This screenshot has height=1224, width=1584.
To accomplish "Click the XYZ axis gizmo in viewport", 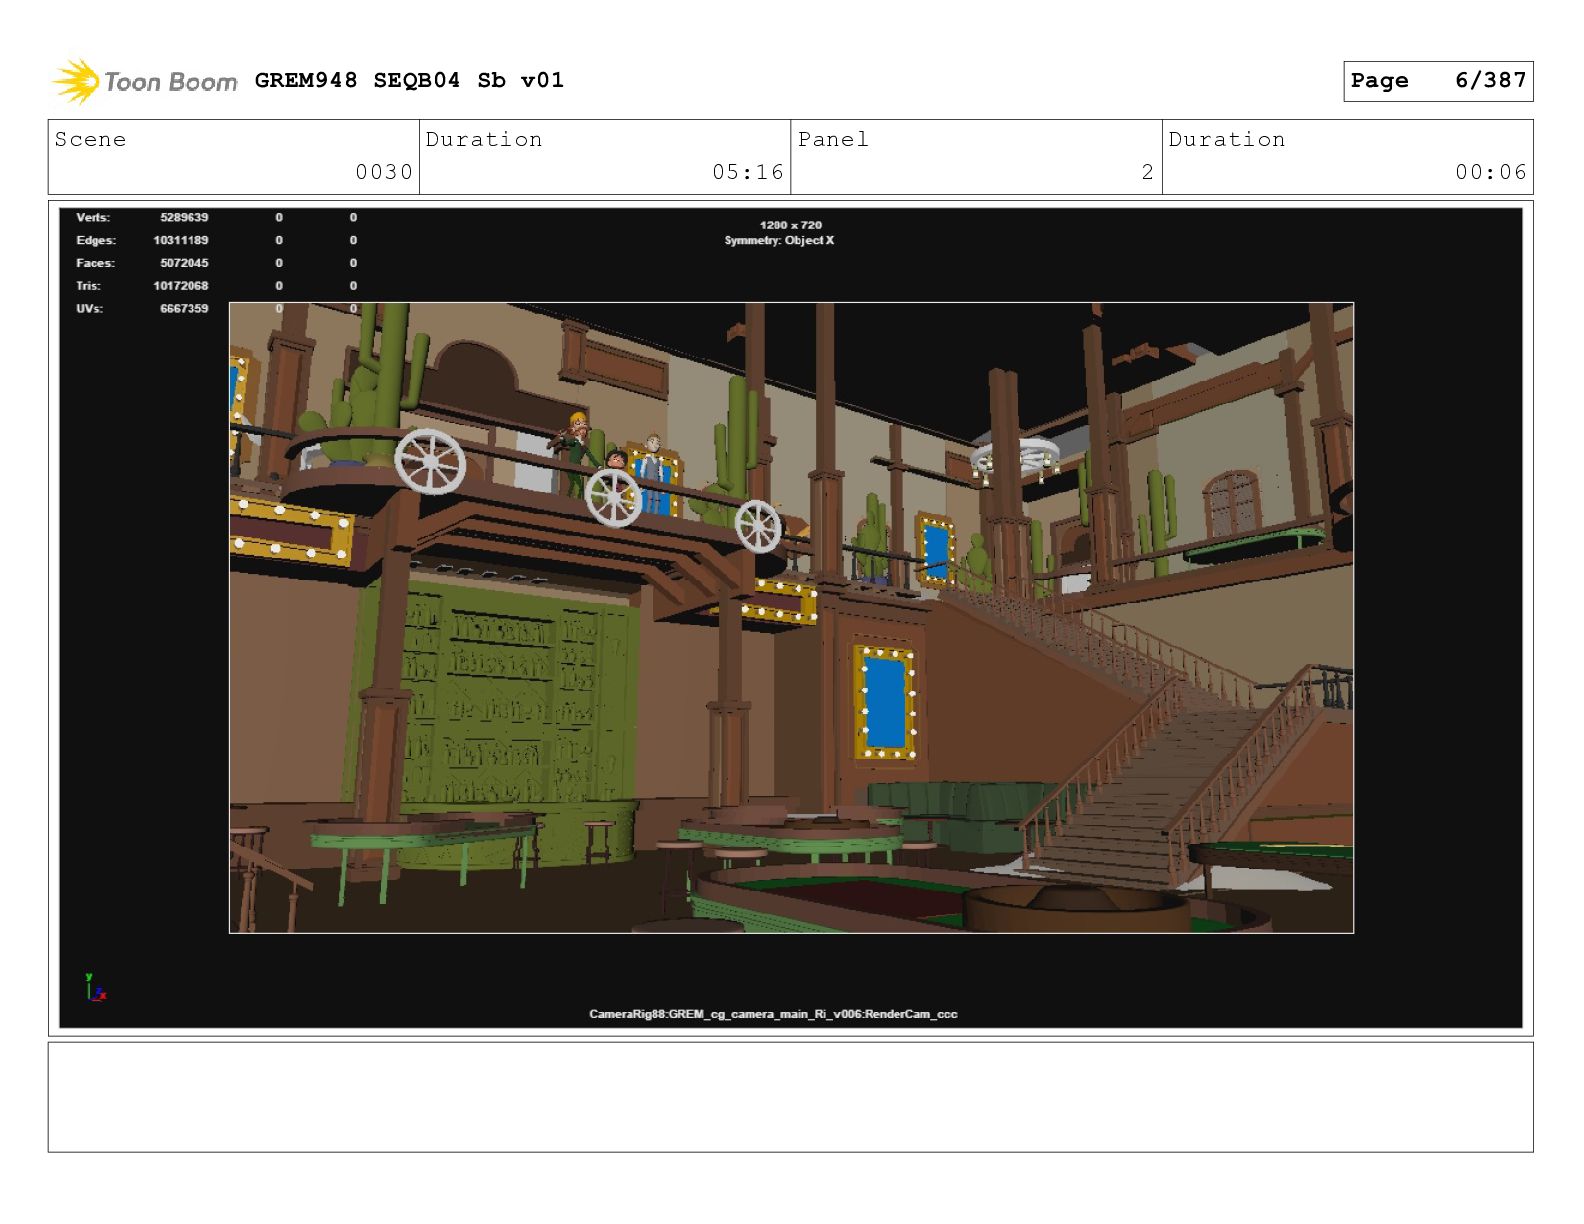I will tap(95, 987).
